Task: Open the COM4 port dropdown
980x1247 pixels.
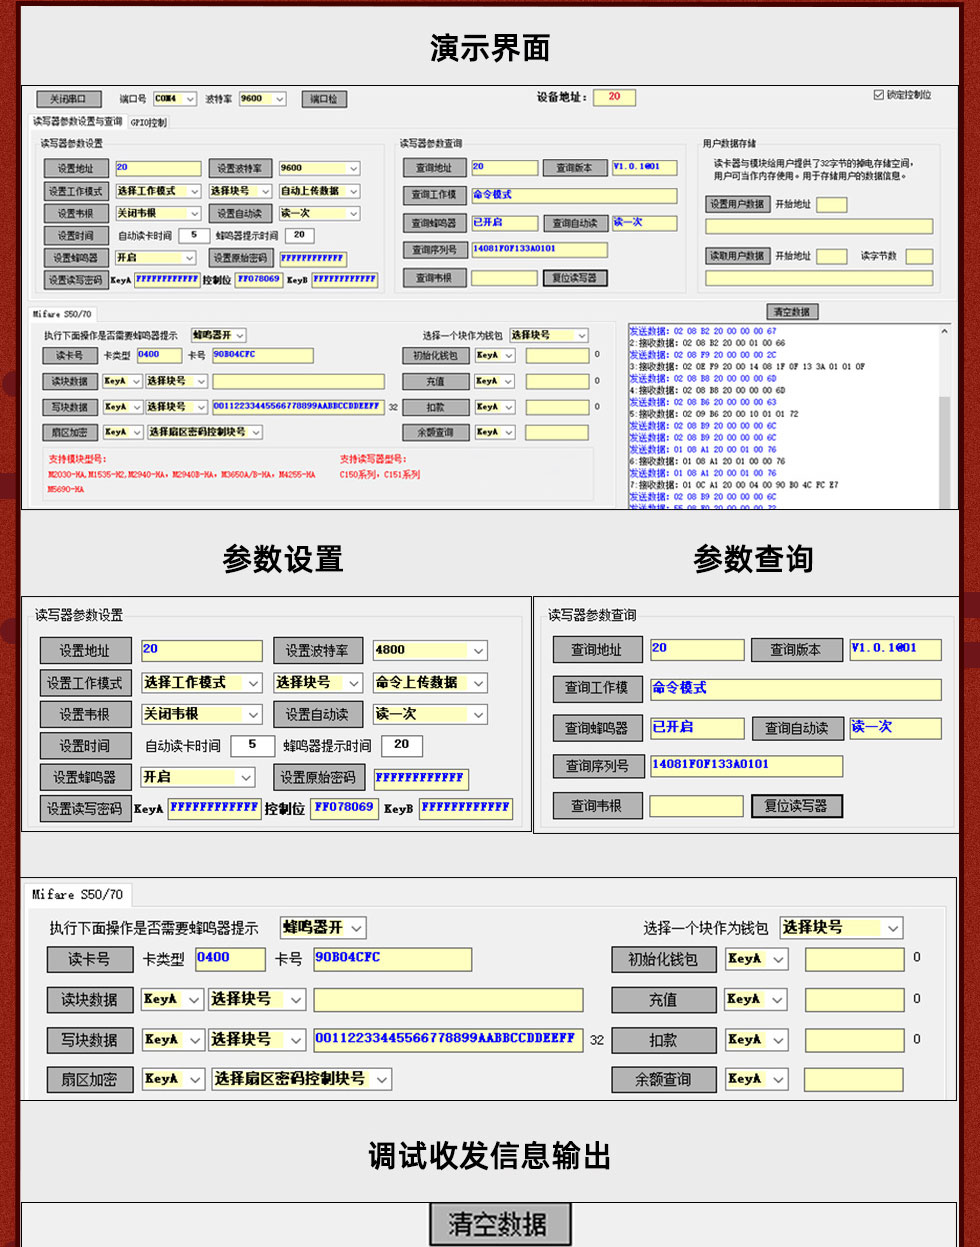Action: point(174,99)
